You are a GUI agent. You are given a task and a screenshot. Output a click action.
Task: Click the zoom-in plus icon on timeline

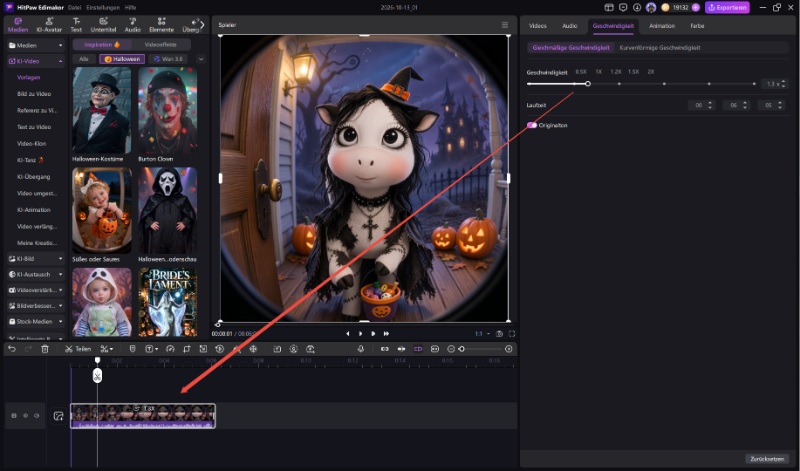[x=509, y=349]
